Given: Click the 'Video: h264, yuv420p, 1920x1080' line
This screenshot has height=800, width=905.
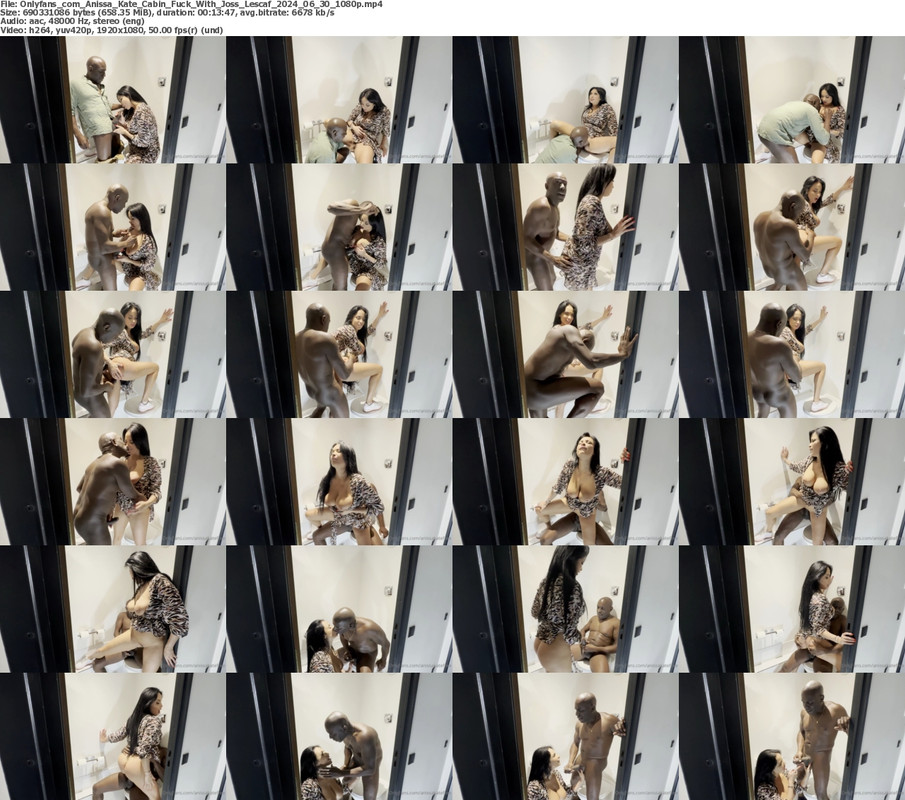Looking at the screenshot, I should (x=111, y=30).
